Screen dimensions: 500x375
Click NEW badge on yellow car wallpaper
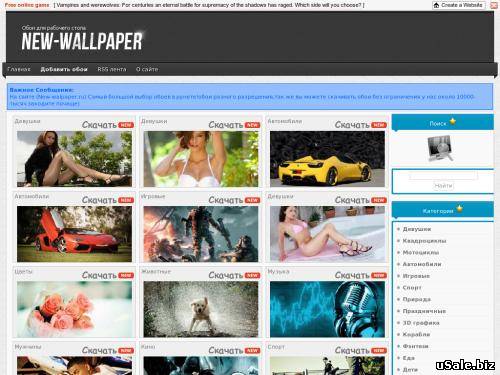coord(379,125)
